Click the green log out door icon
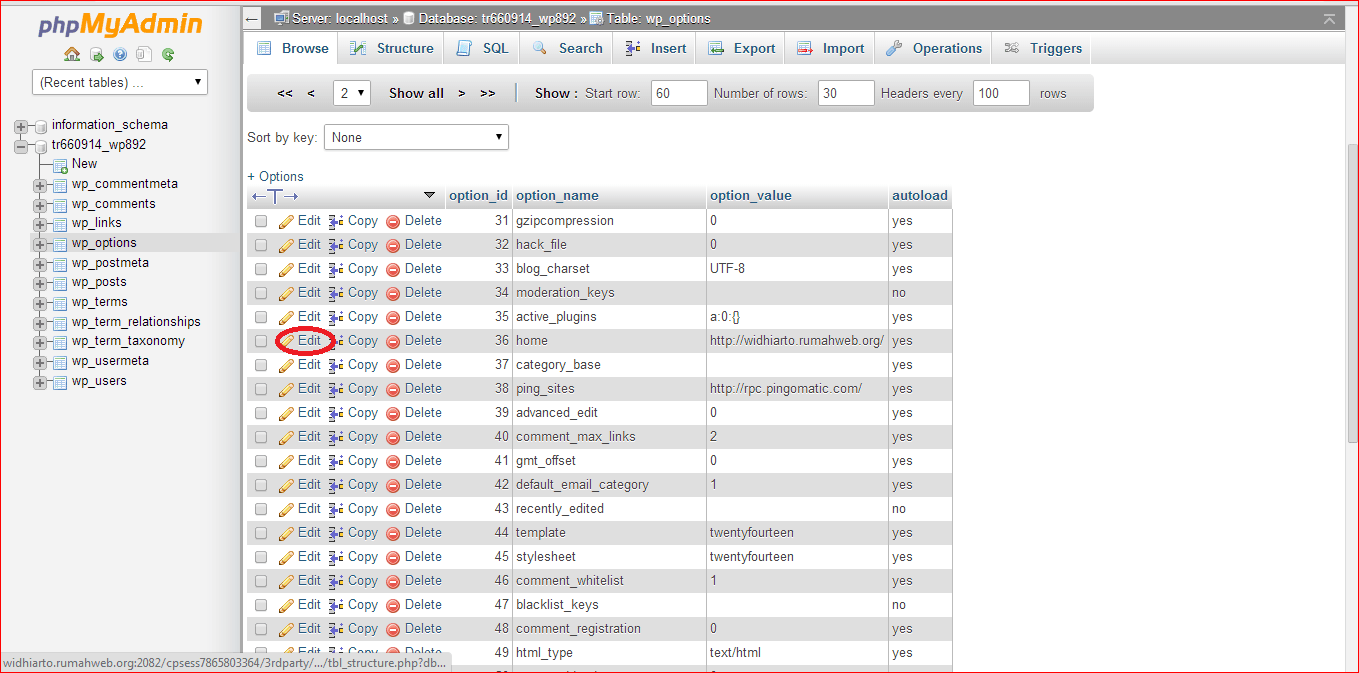The image size is (1359, 673). [96, 55]
